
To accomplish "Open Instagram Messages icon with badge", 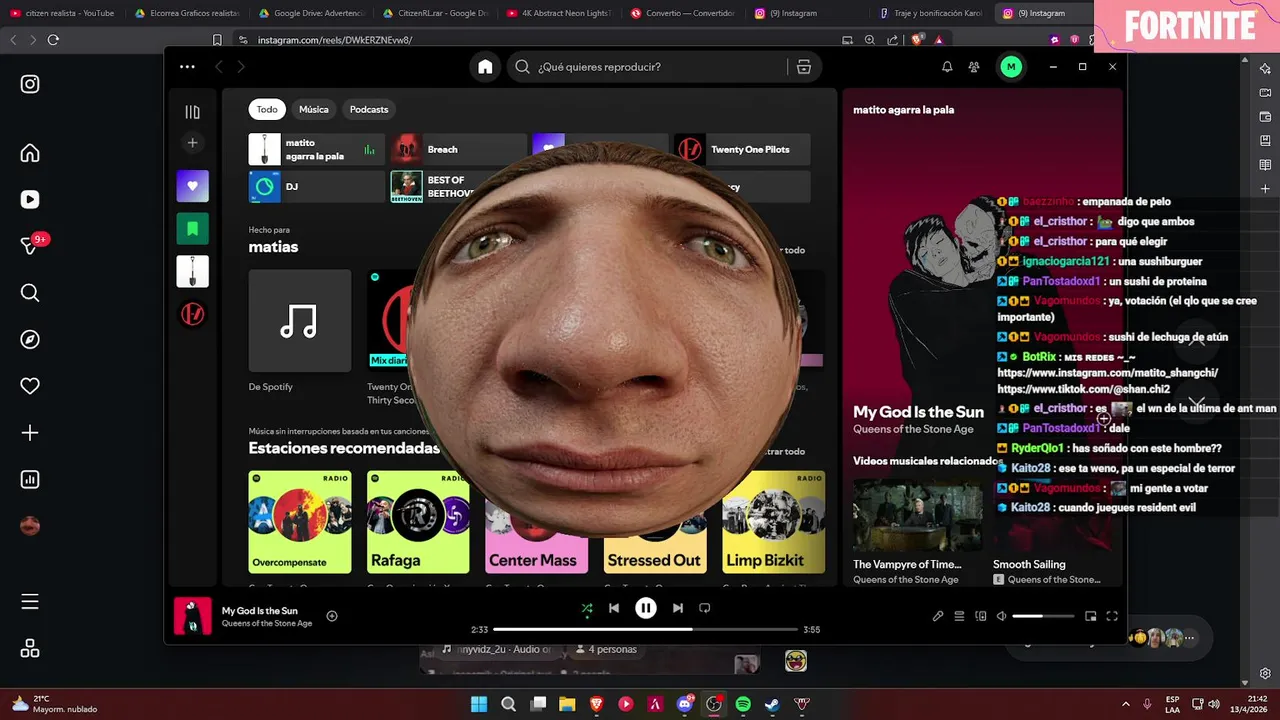I will (x=30, y=246).
